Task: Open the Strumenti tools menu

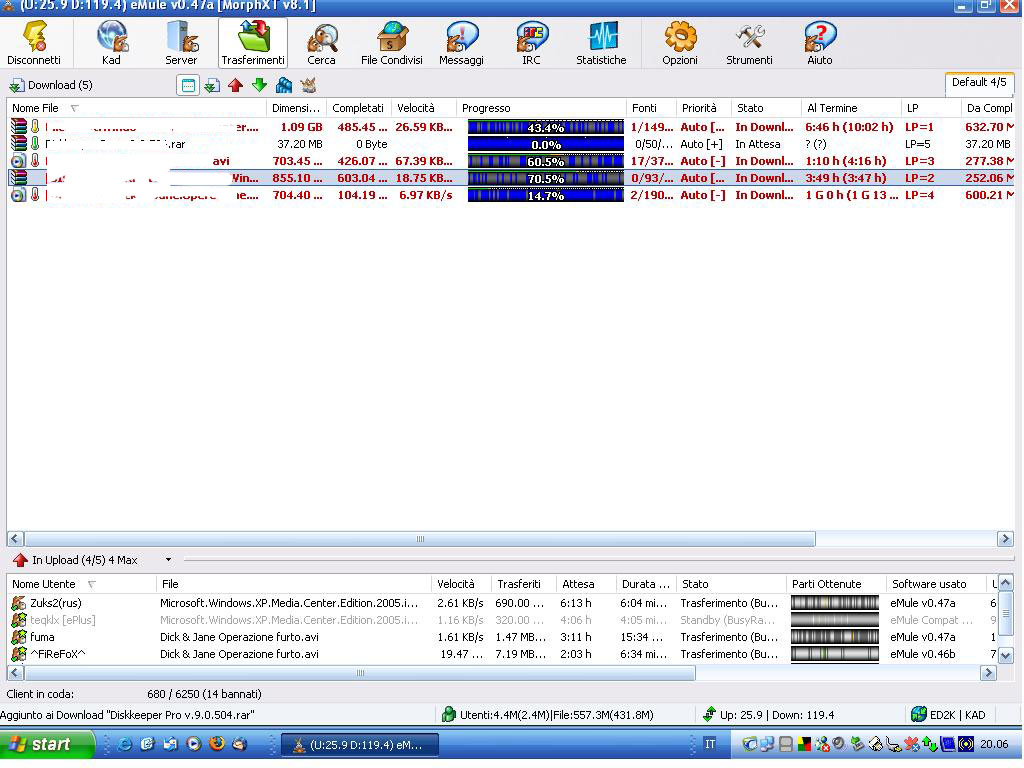Action: click(x=749, y=43)
